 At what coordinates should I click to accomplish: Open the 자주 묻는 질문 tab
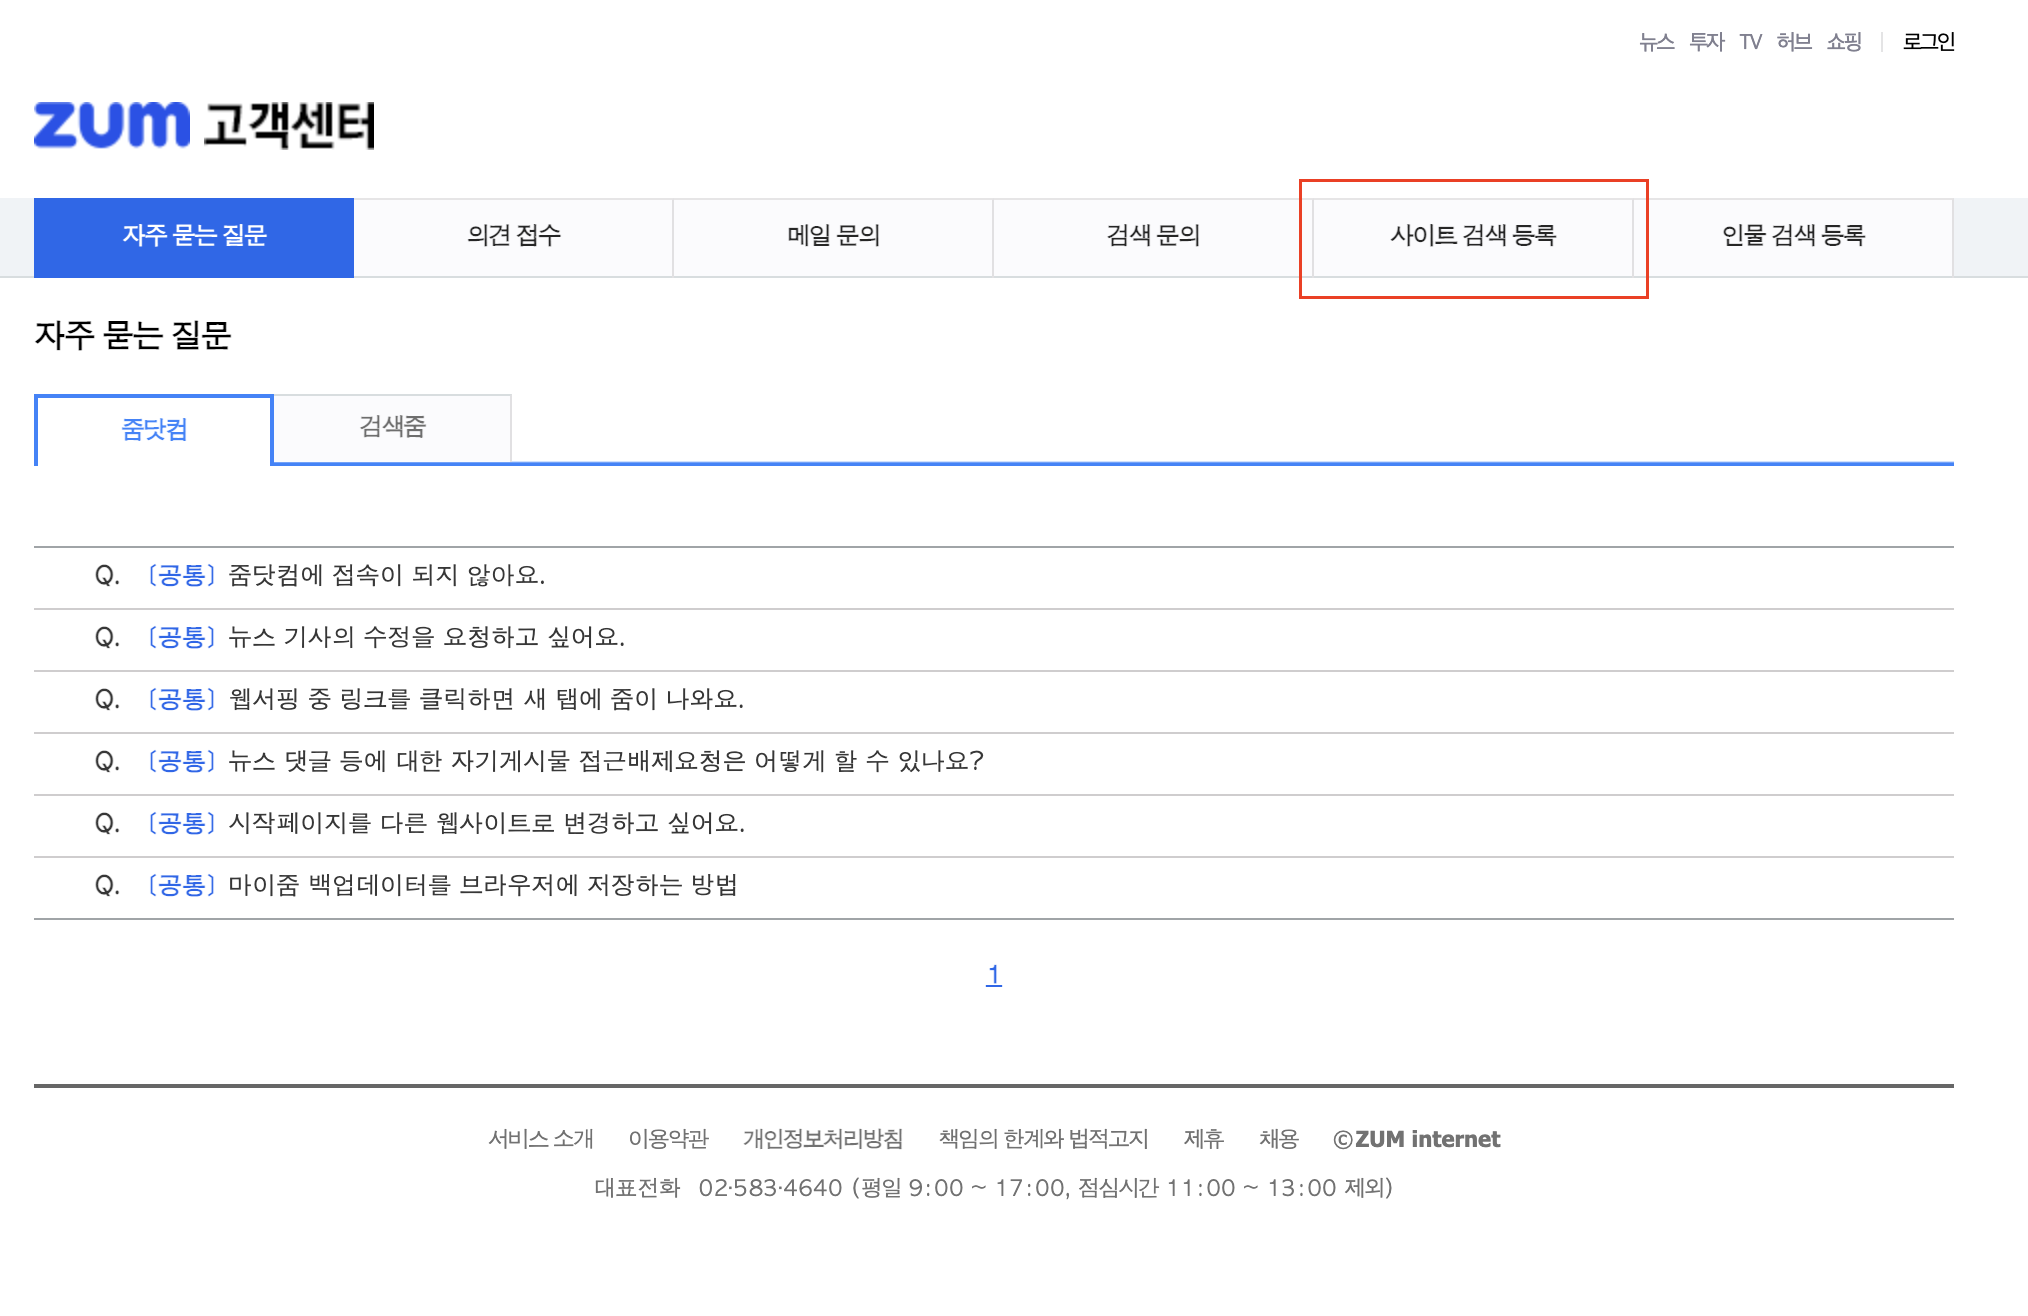[x=194, y=236]
